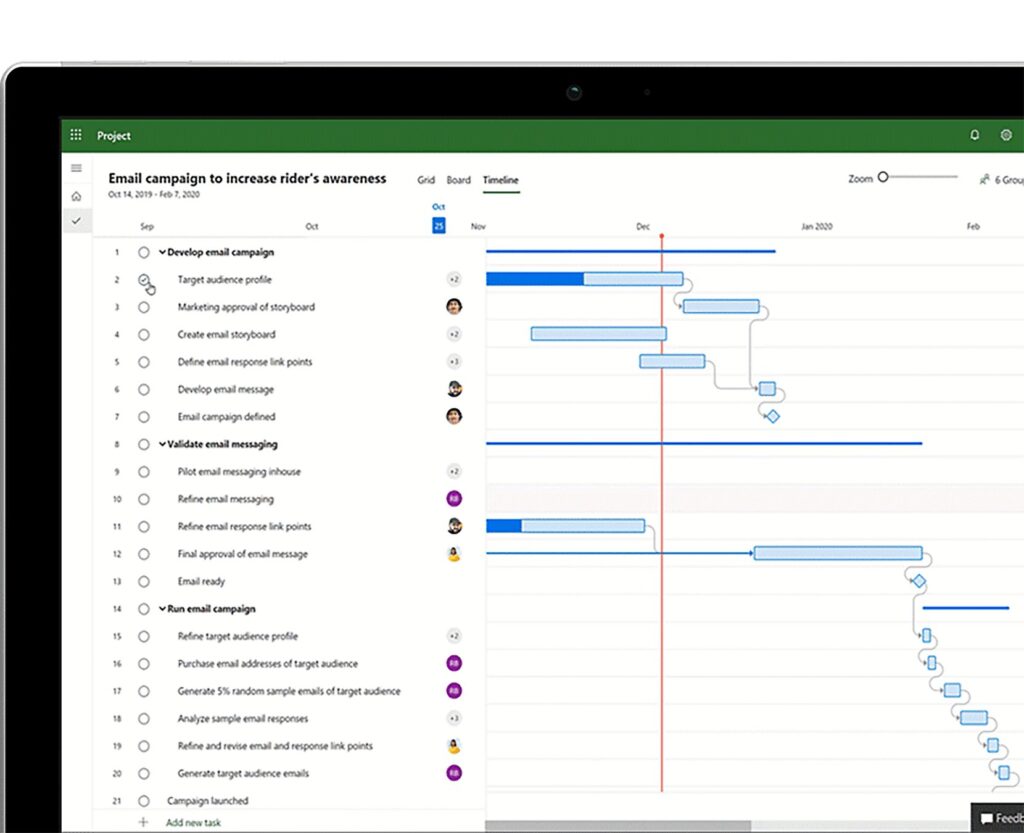The width and height of the screenshot is (1024, 833).
Task: Open Project settings with the gear icon
Action: point(1006,134)
